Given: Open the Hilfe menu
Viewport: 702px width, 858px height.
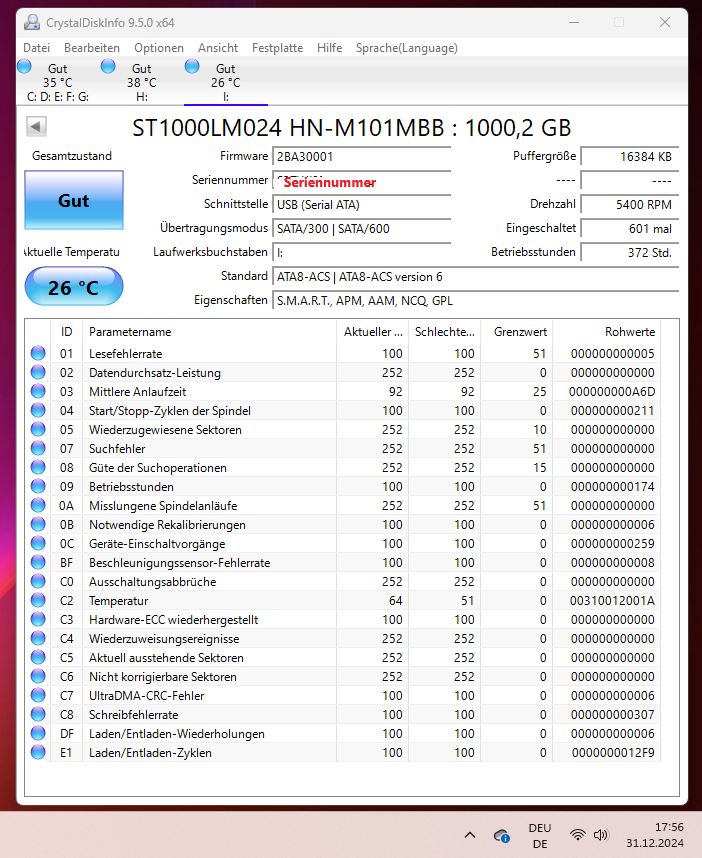Looking at the screenshot, I should [329, 48].
